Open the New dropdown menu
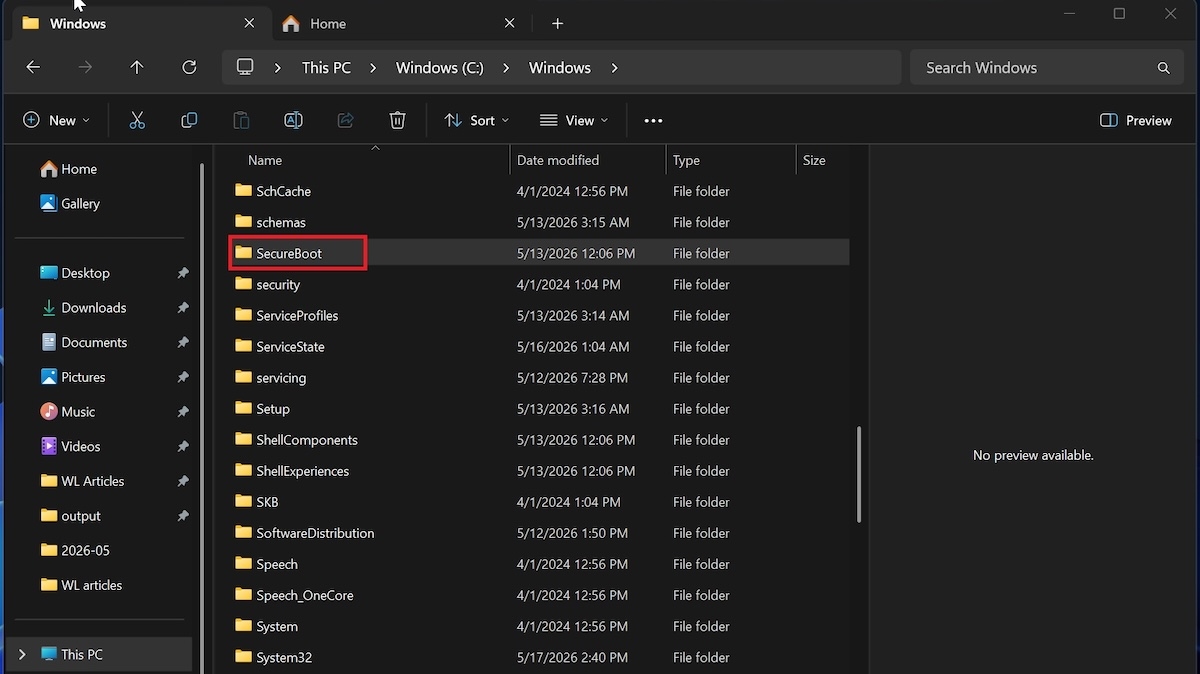1200x674 pixels. click(56, 120)
